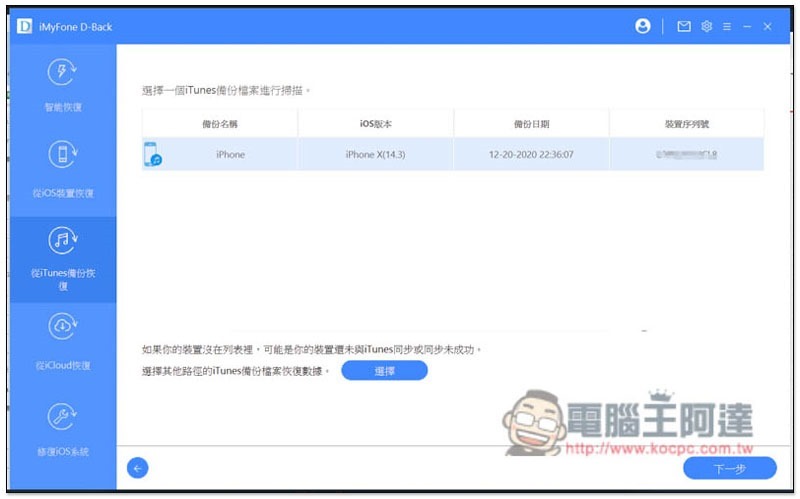Click the 選擇 button to browse backup path

(x=384, y=371)
